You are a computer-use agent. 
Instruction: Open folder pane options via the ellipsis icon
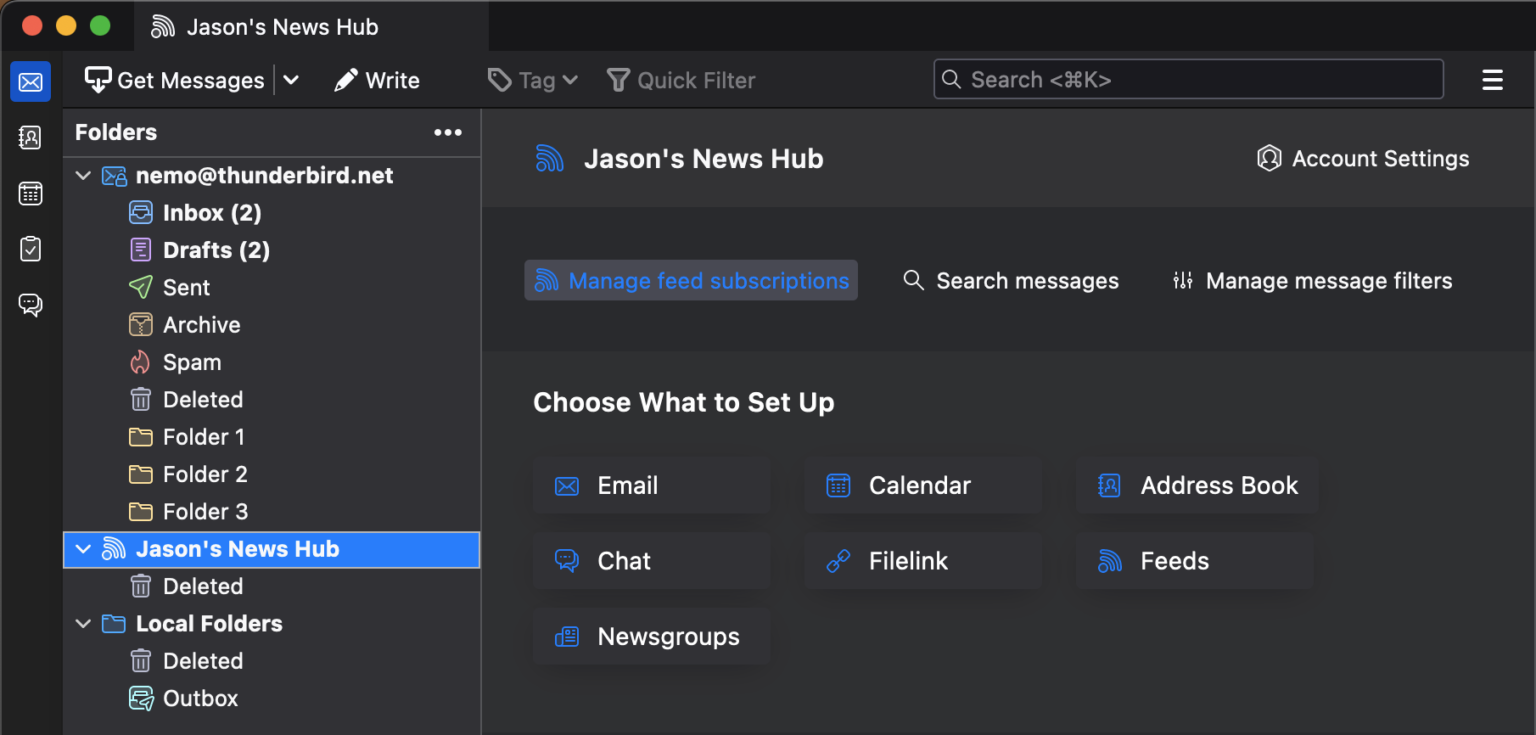point(448,132)
